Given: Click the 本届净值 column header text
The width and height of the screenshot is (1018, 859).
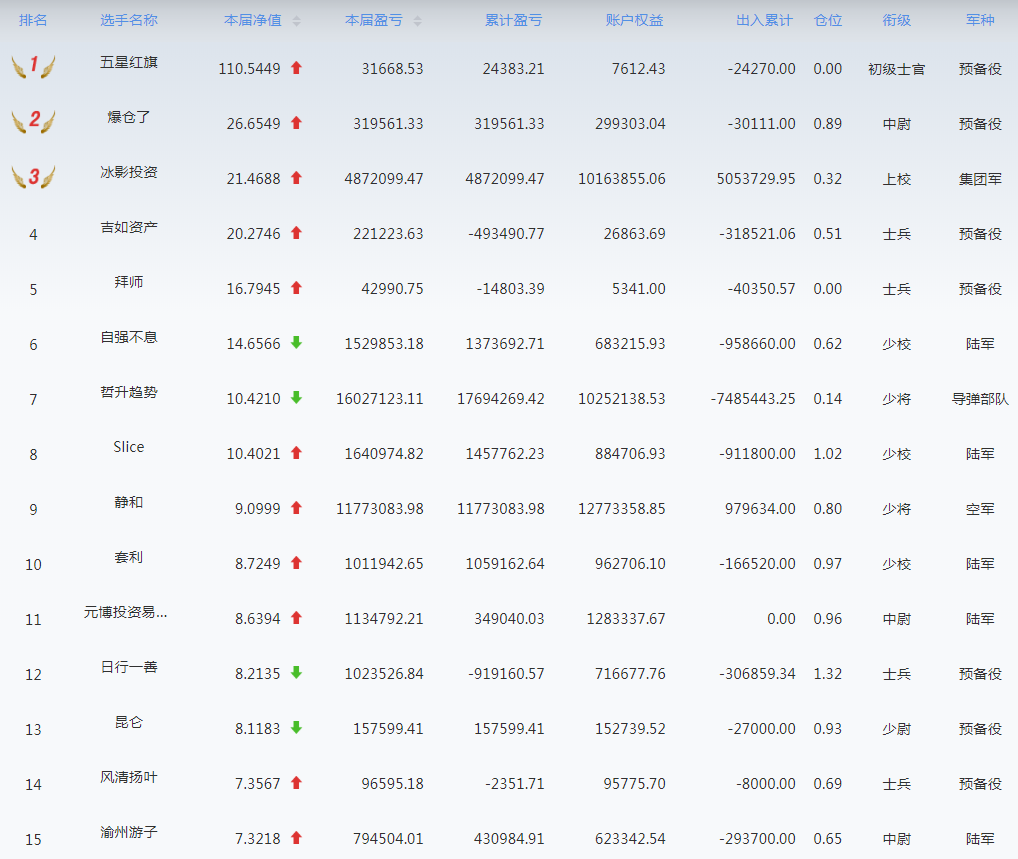Looking at the screenshot, I should 253,20.
